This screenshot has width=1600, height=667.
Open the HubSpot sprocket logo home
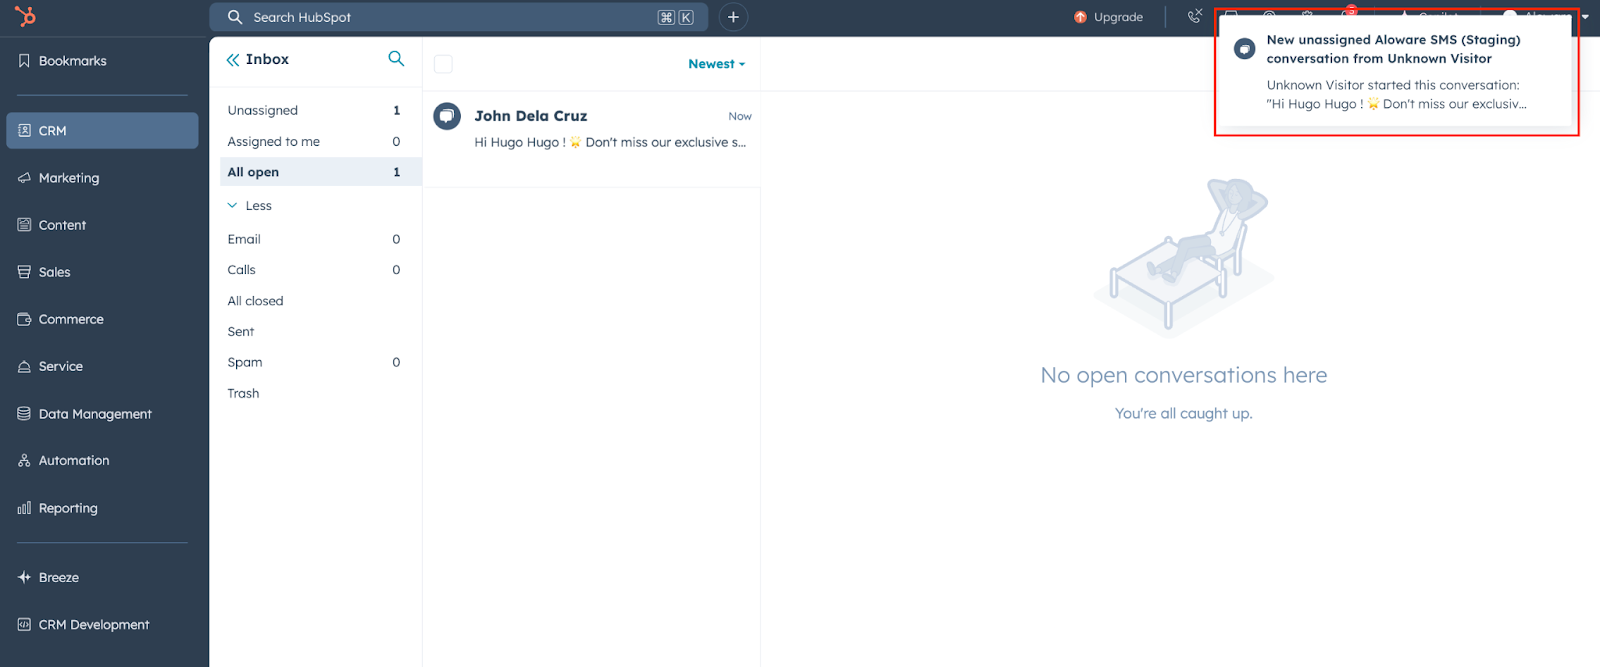[x=26, y=16]
